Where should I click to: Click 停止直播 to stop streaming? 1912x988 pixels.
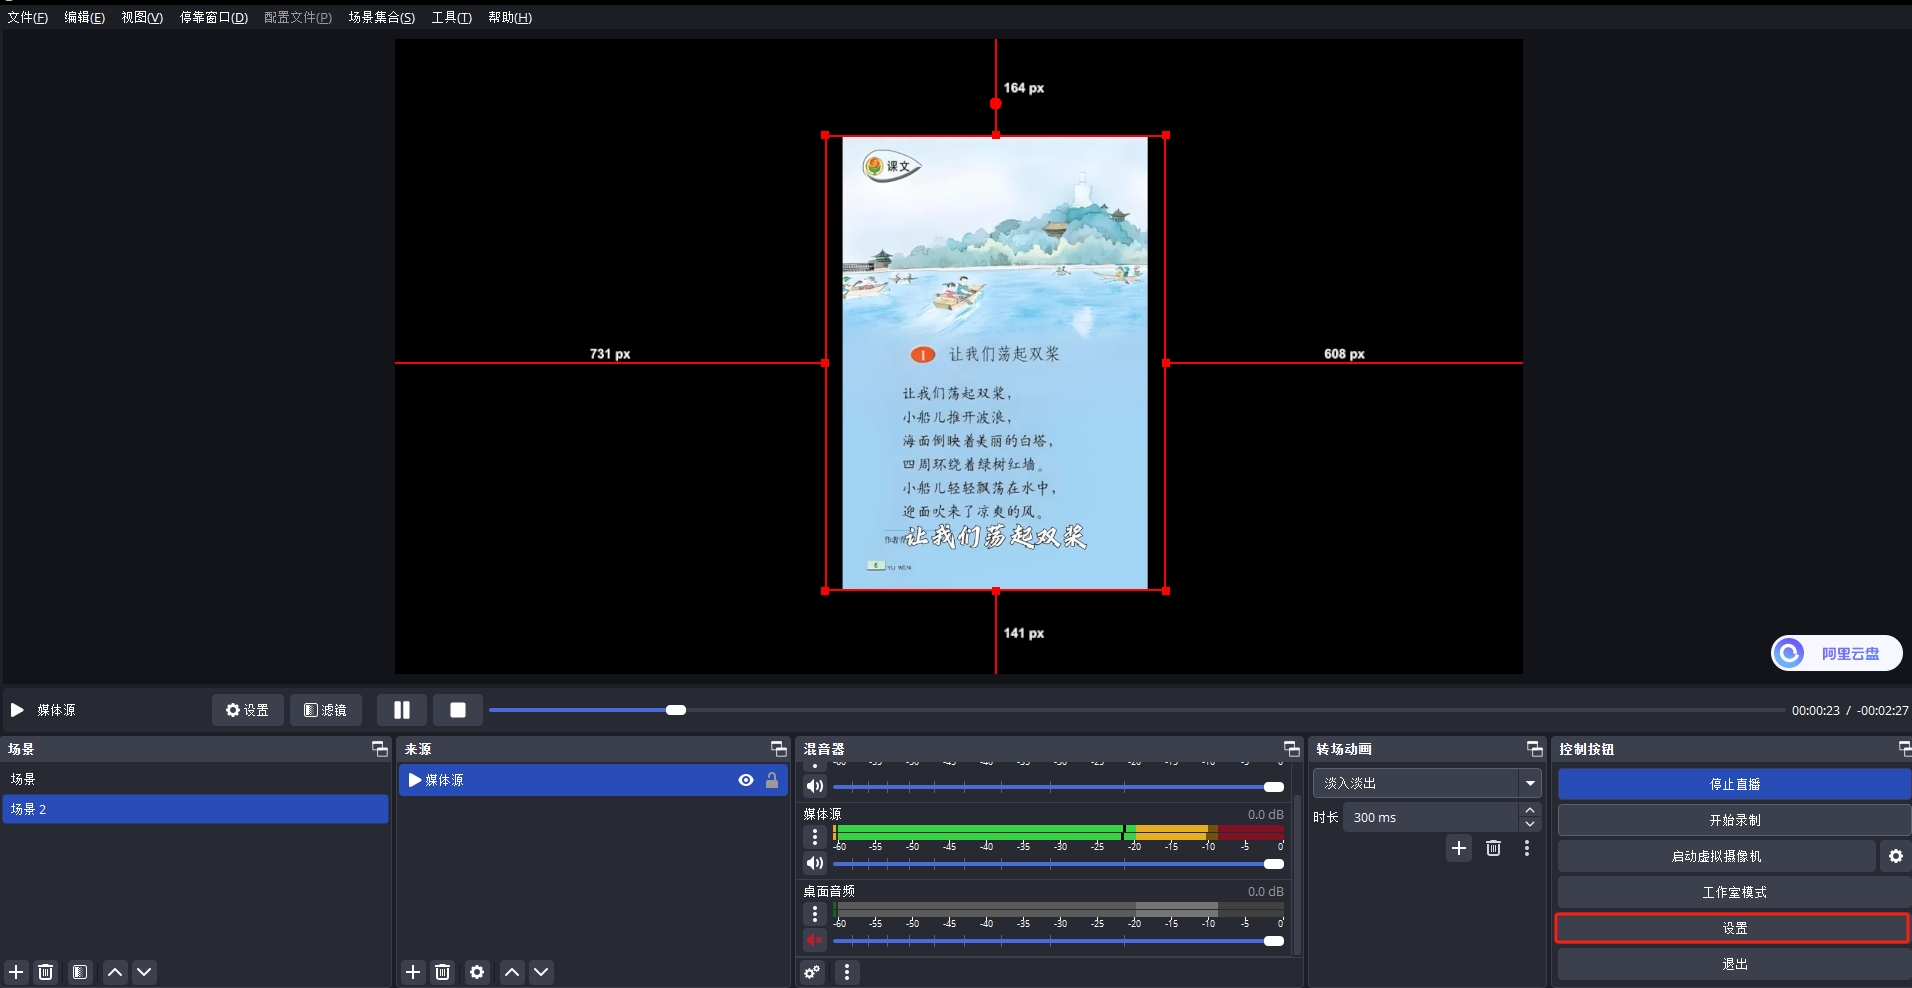coord(1734,784)
